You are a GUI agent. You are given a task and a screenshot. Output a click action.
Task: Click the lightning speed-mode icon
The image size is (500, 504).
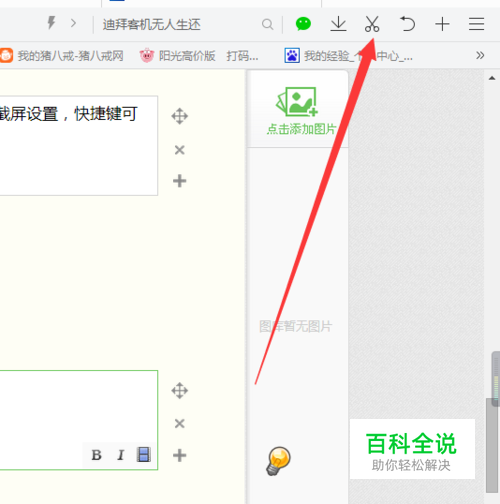[x=51, y=23]
